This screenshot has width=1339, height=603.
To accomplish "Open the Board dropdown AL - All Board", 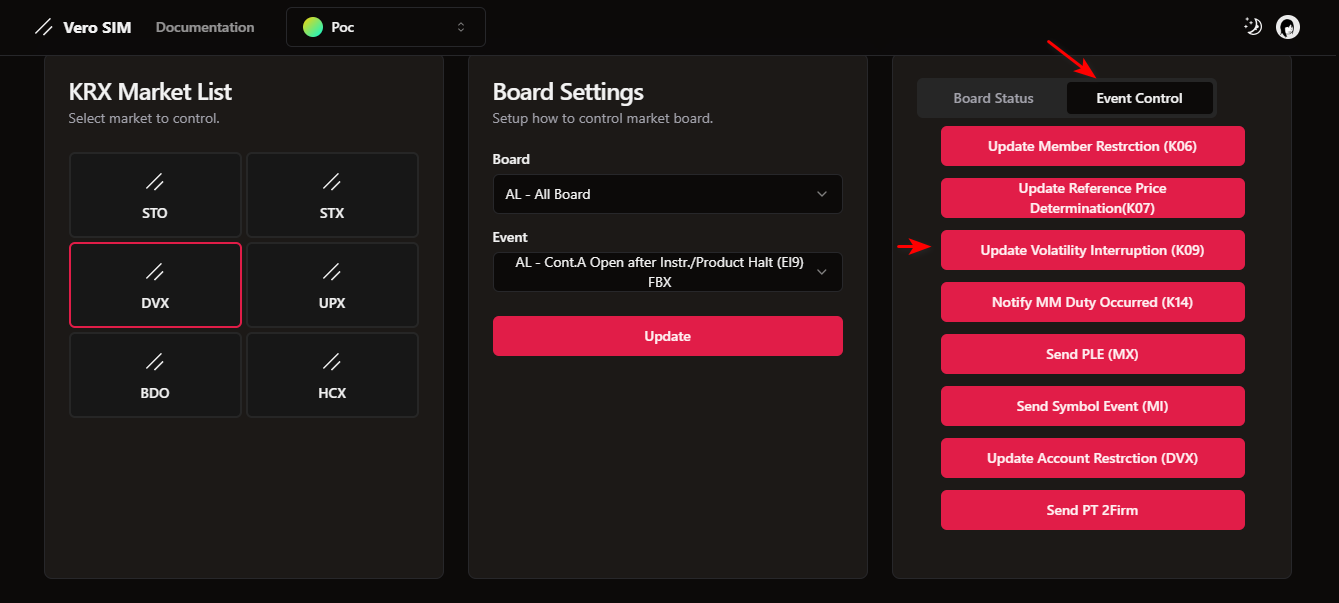I will [x=667, y=194].
